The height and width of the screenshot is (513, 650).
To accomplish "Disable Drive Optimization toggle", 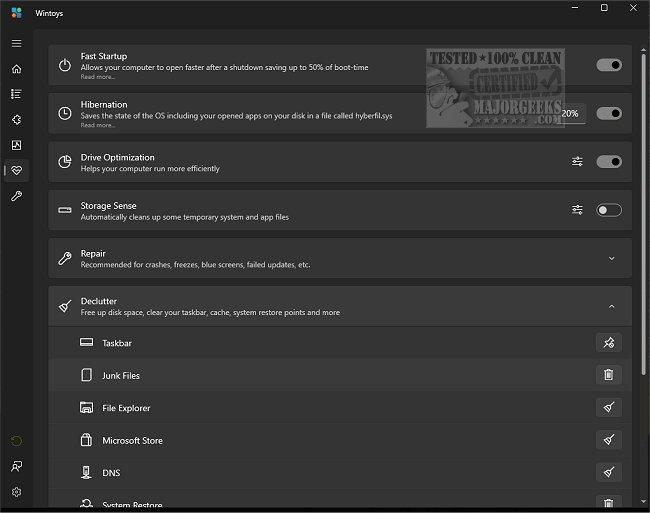I will tap(609, 162).
